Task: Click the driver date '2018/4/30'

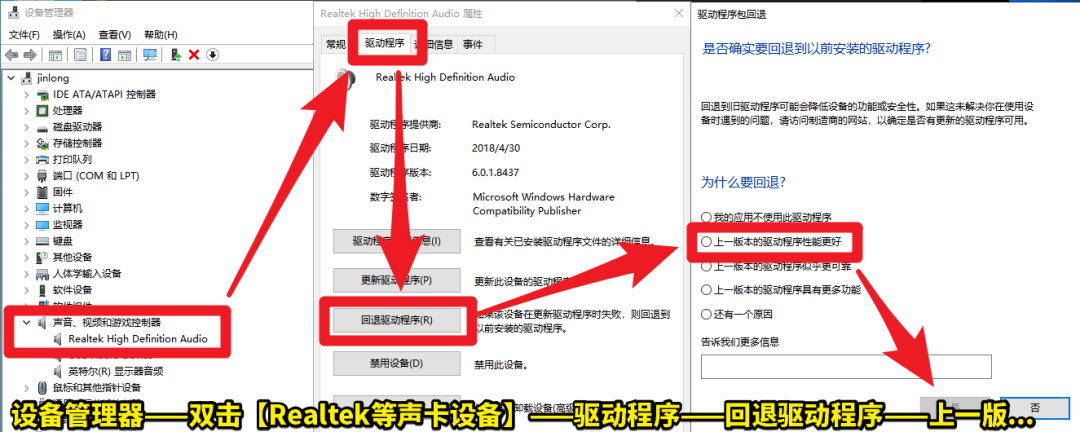Action: (496, 148)
